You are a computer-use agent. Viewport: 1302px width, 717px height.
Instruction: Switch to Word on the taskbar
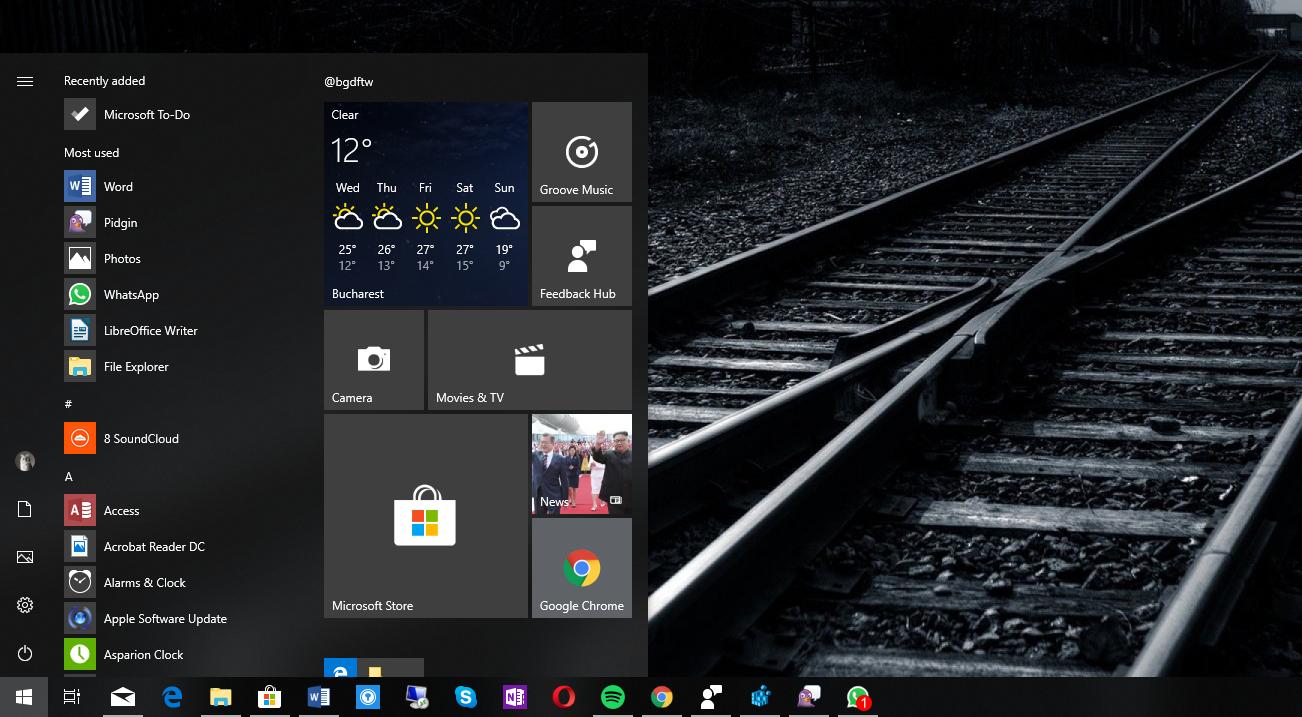click(x=319, y=697)
